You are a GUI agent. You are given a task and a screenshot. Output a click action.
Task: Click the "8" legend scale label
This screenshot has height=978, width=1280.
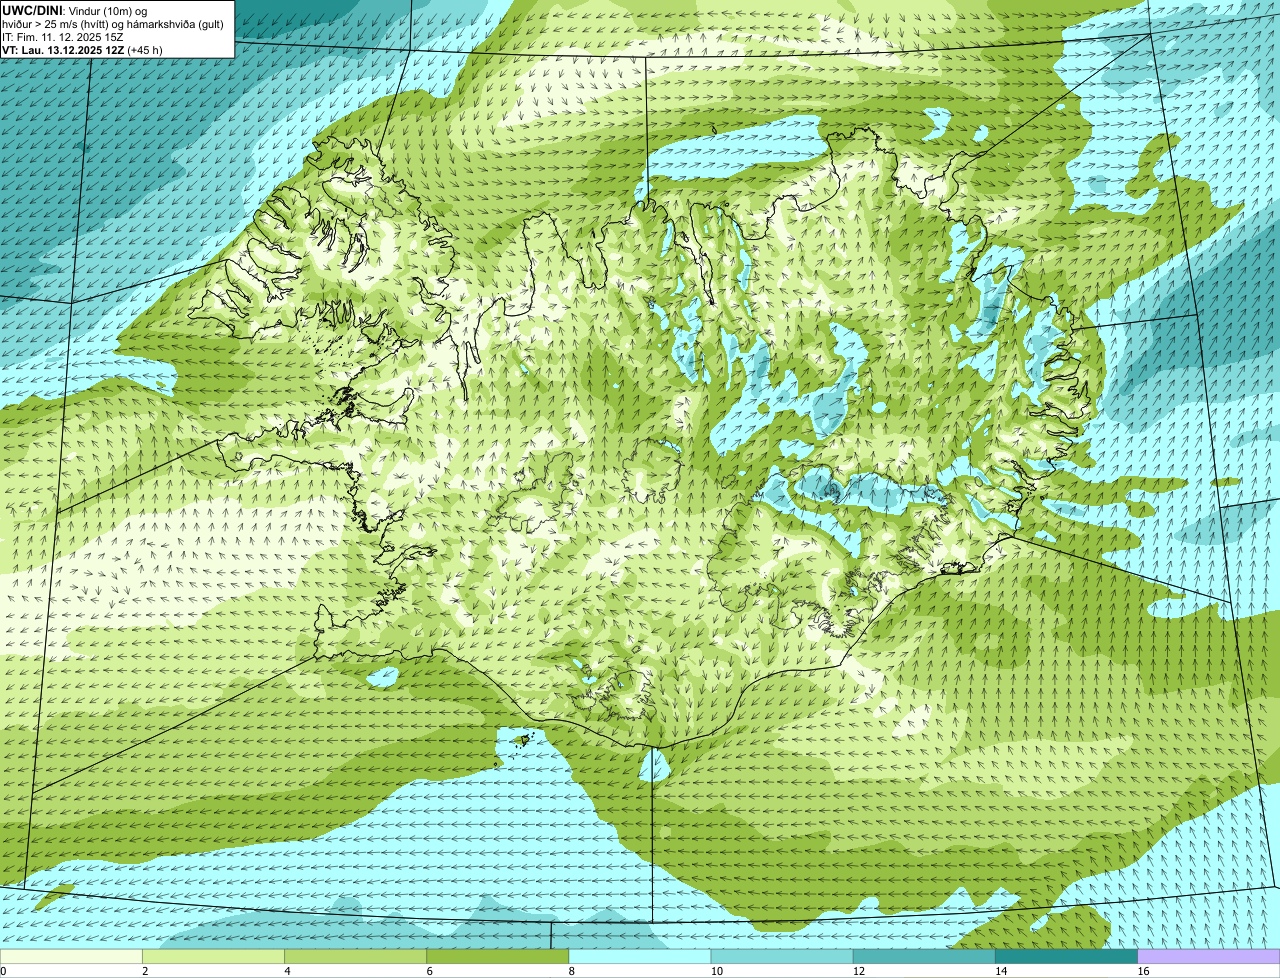572,971
